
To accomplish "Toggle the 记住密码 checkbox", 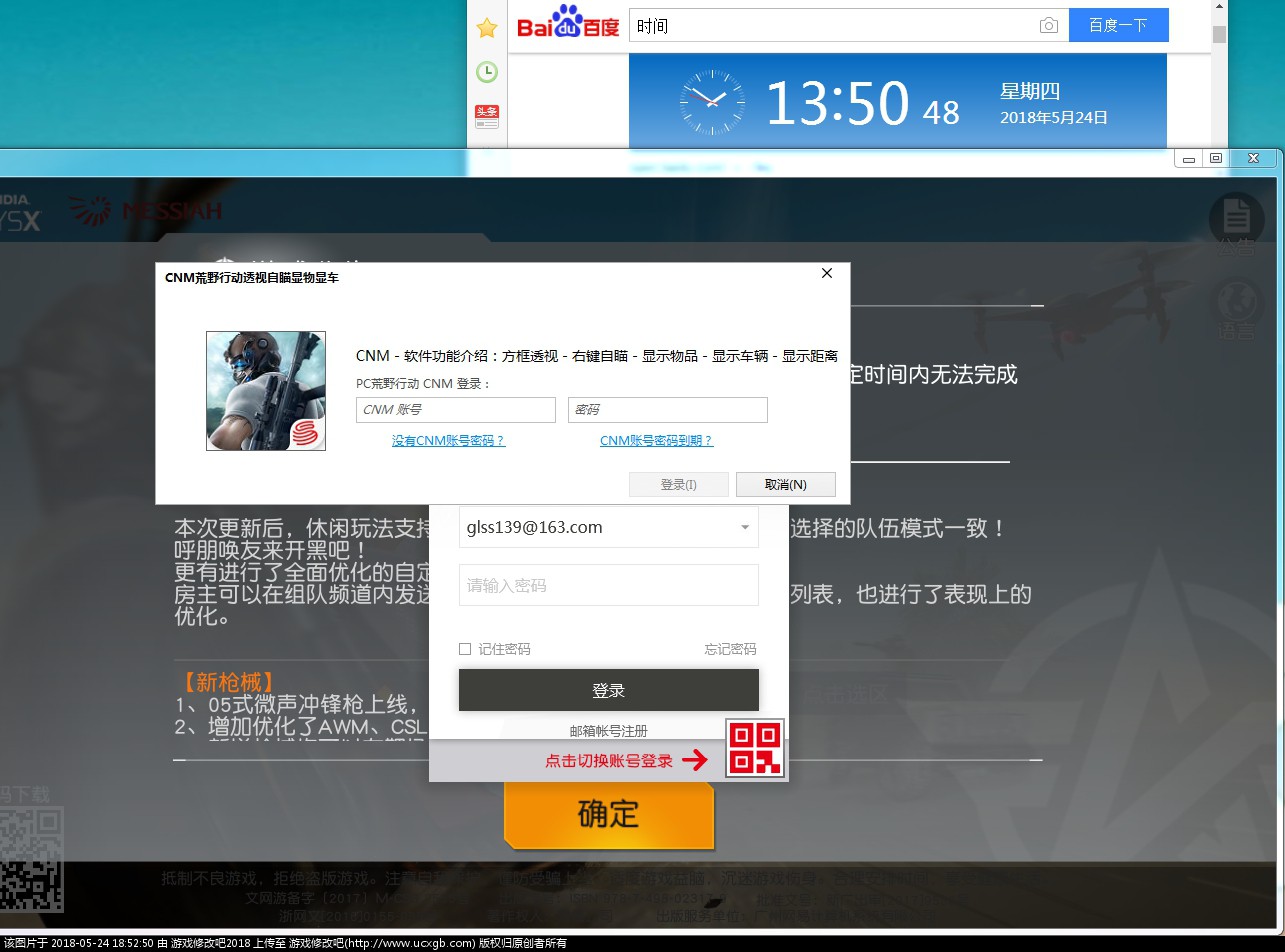I will [465, 649].
